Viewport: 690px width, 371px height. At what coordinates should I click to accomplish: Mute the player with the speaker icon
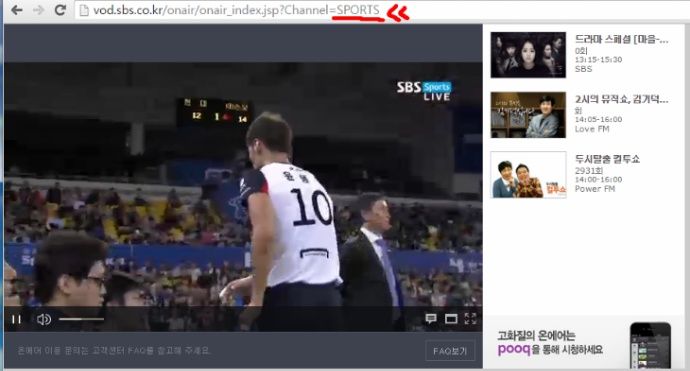(44, 319)
